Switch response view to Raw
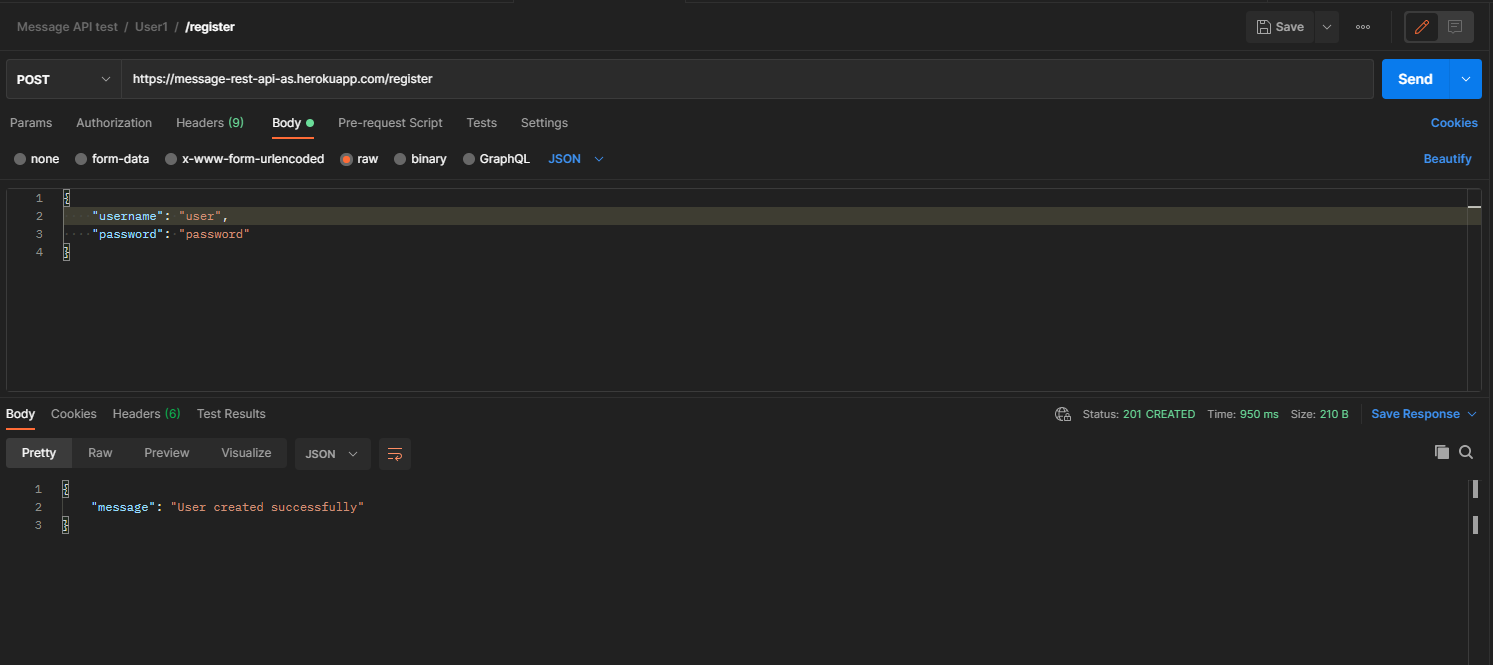The image size is (1493, 665). coord(100,453)
